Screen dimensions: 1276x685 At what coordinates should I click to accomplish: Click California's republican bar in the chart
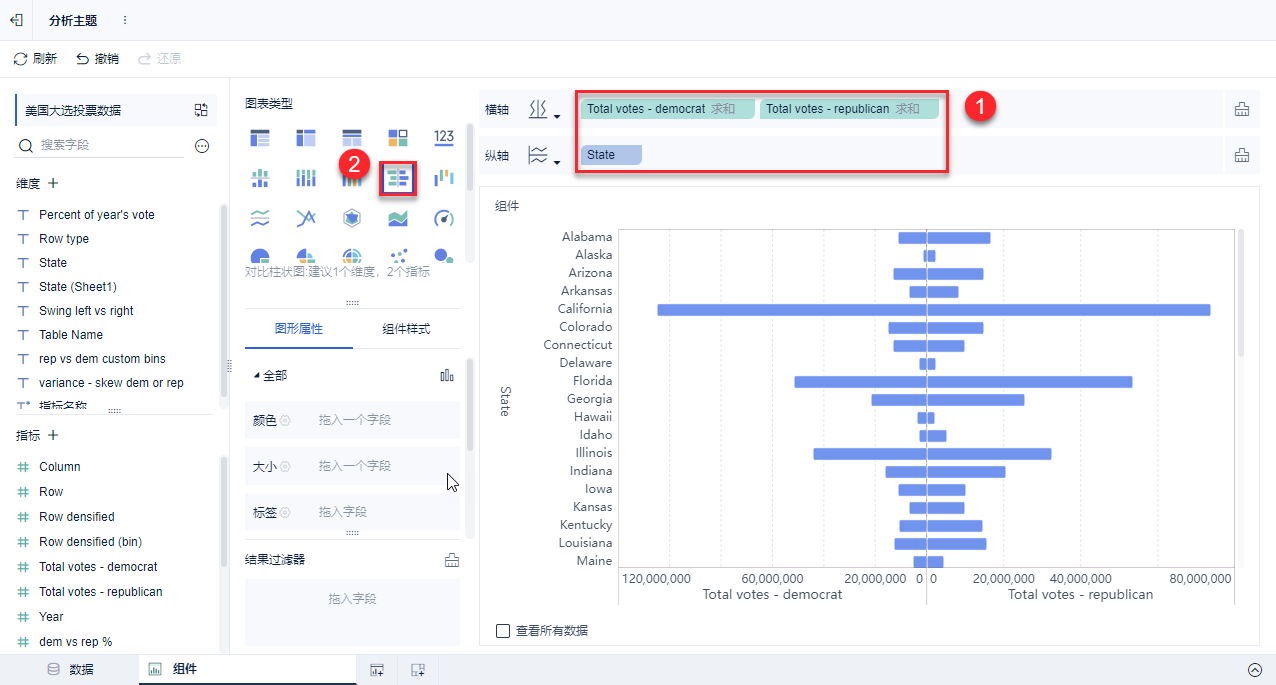pyautogui.click(x=1068, y=310)
